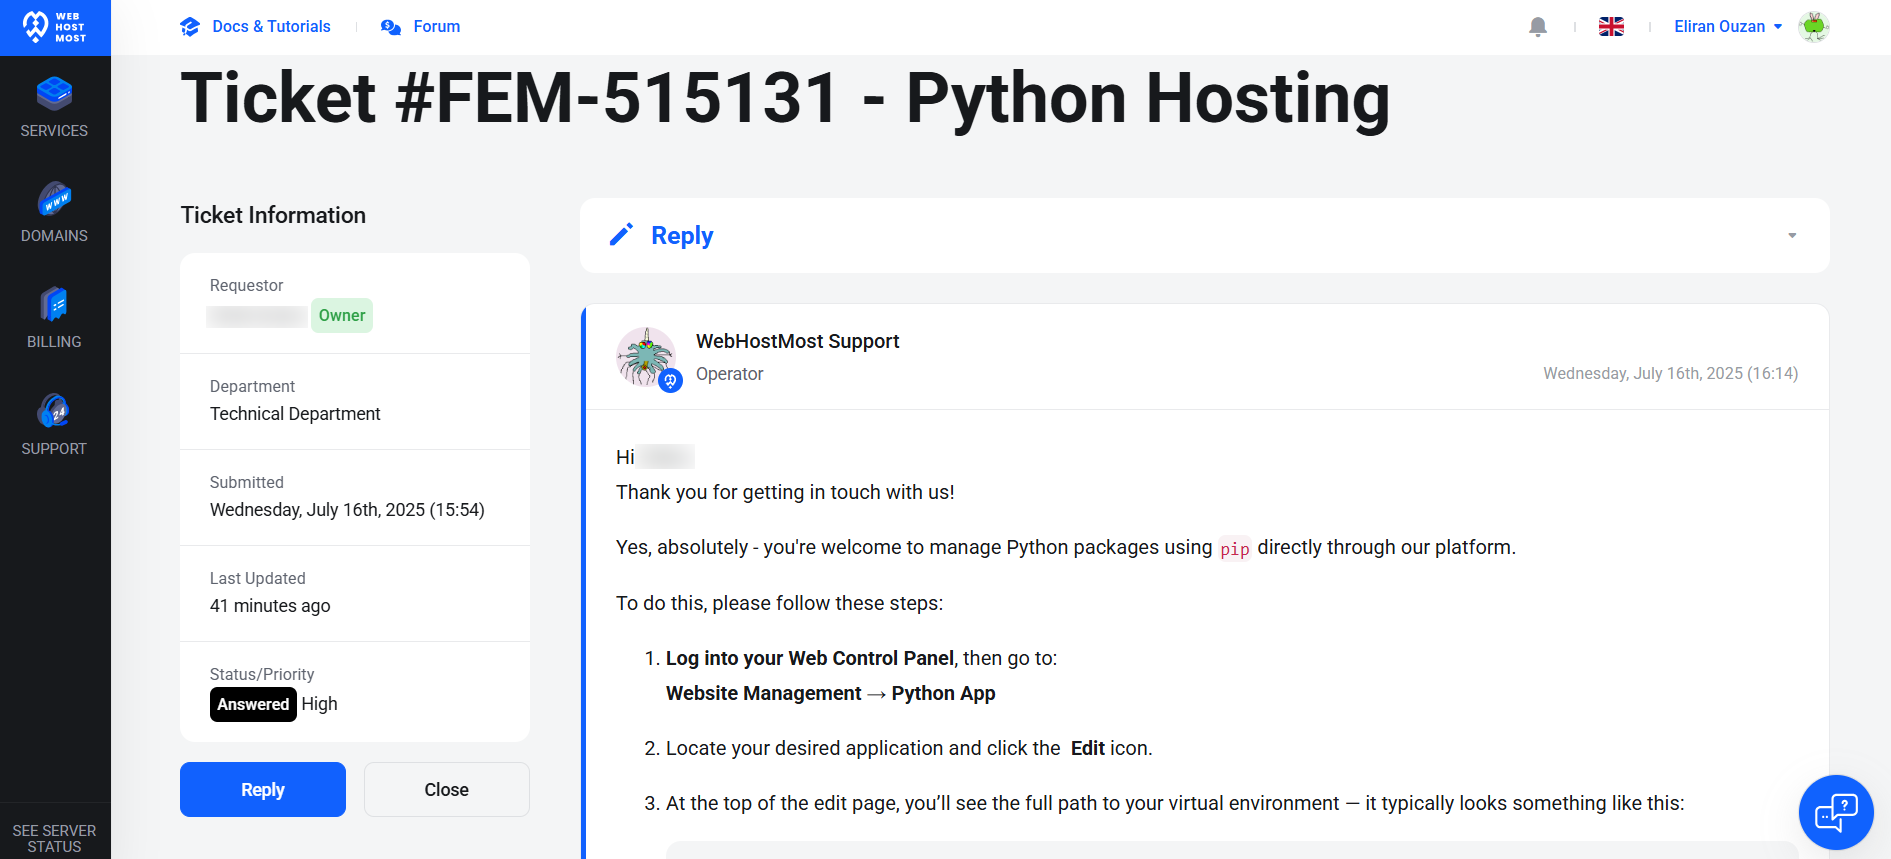The height and width of the screenshot is (859, 1891).
Task: Click See Server Status link
Action: tap(55, 839)
